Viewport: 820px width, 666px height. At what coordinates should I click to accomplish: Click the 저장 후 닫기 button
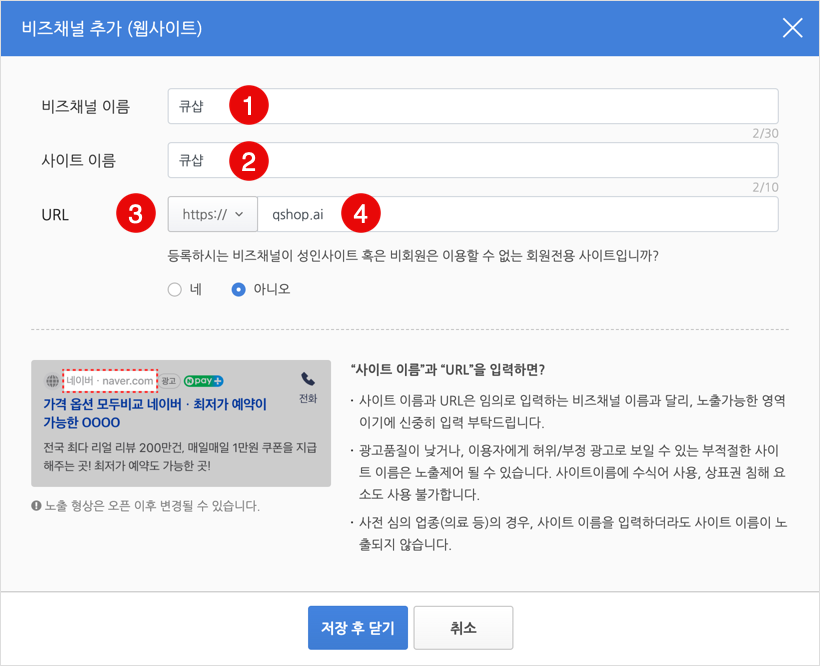[x=358, y=628]
